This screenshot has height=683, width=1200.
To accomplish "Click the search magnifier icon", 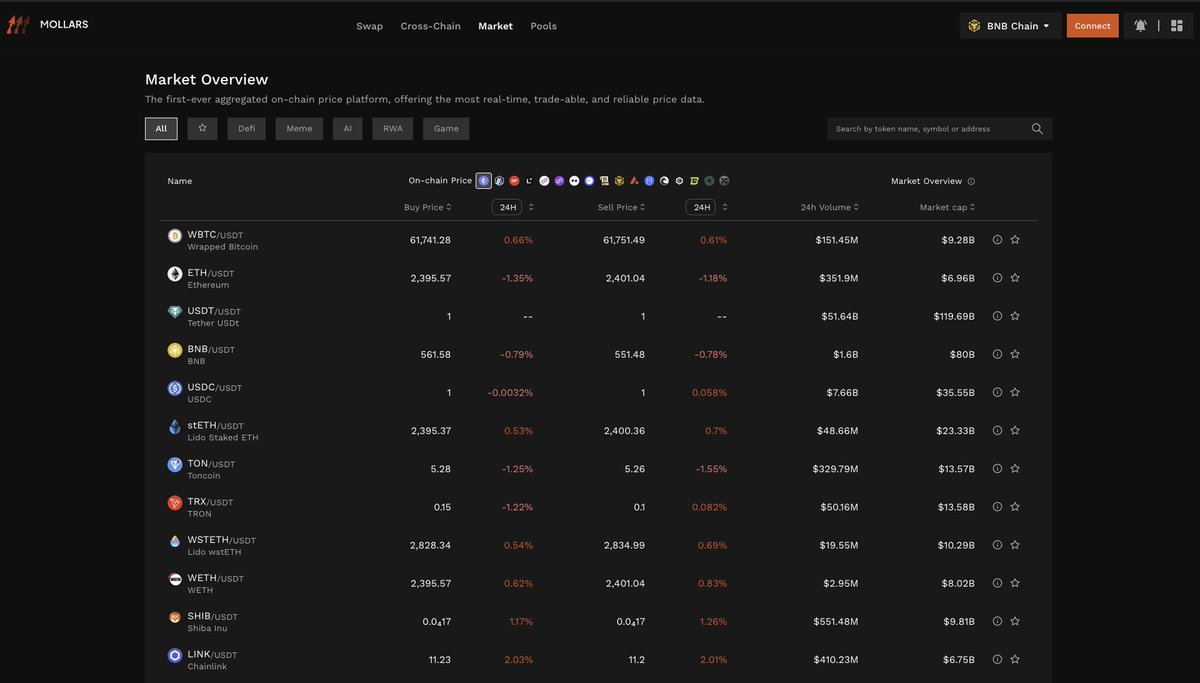I will [1037, 129].
